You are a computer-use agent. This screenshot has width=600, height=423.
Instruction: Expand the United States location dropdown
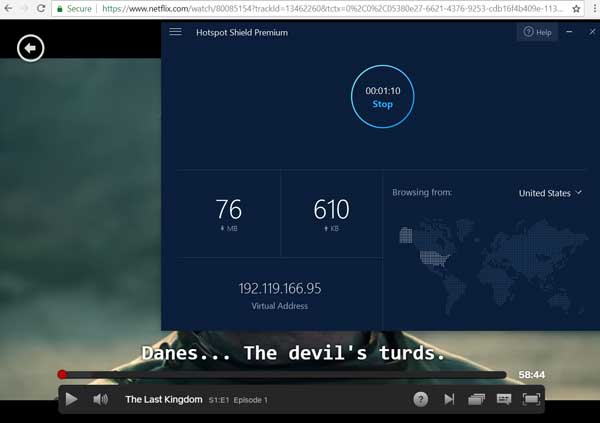(x=550, y=193)
